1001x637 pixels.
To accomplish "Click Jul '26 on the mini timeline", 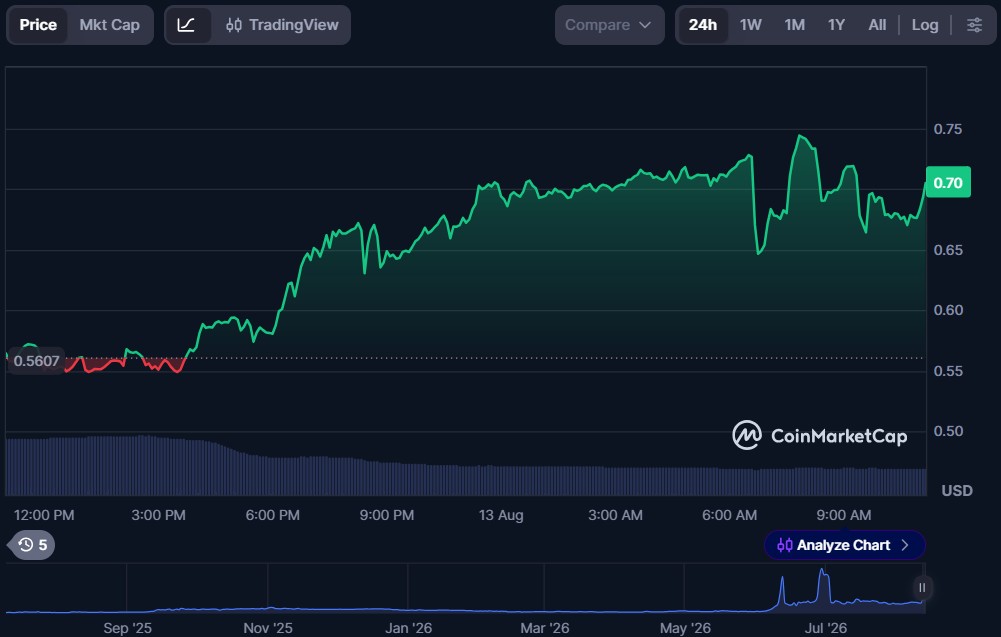I will click(825, 628).
